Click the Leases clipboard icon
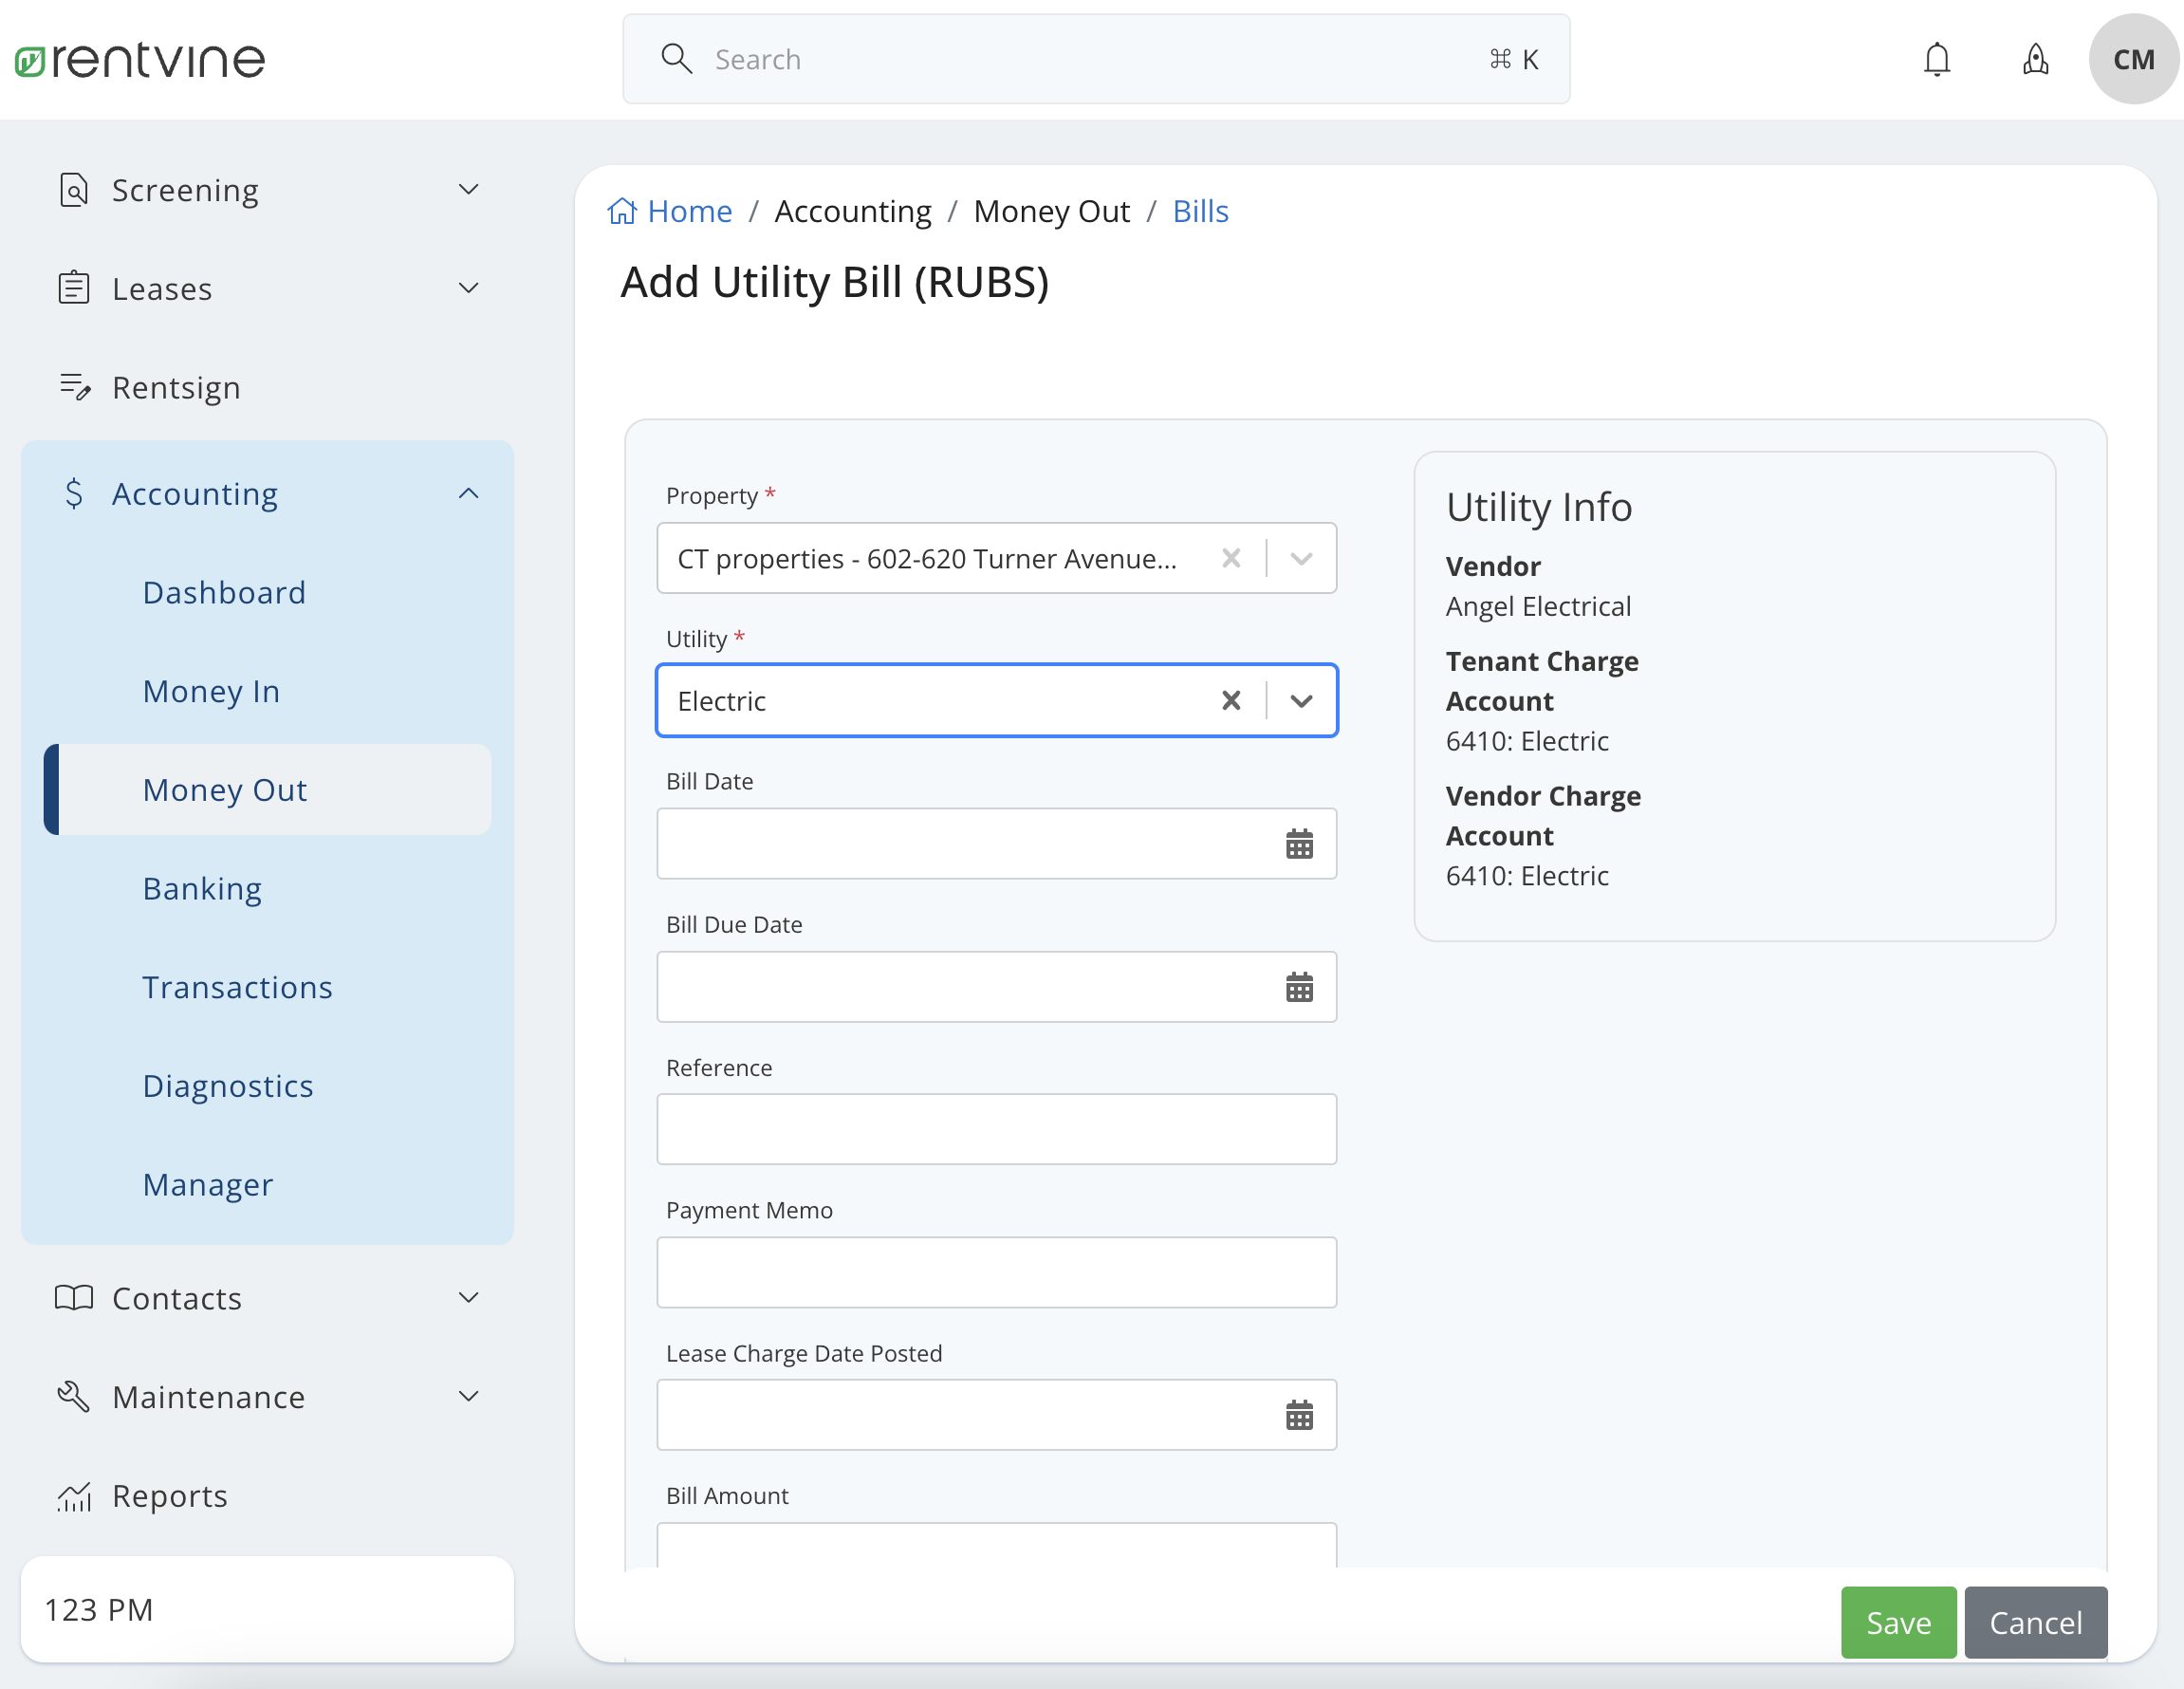The image size is (2184, 1689). [x=74, y=287]
